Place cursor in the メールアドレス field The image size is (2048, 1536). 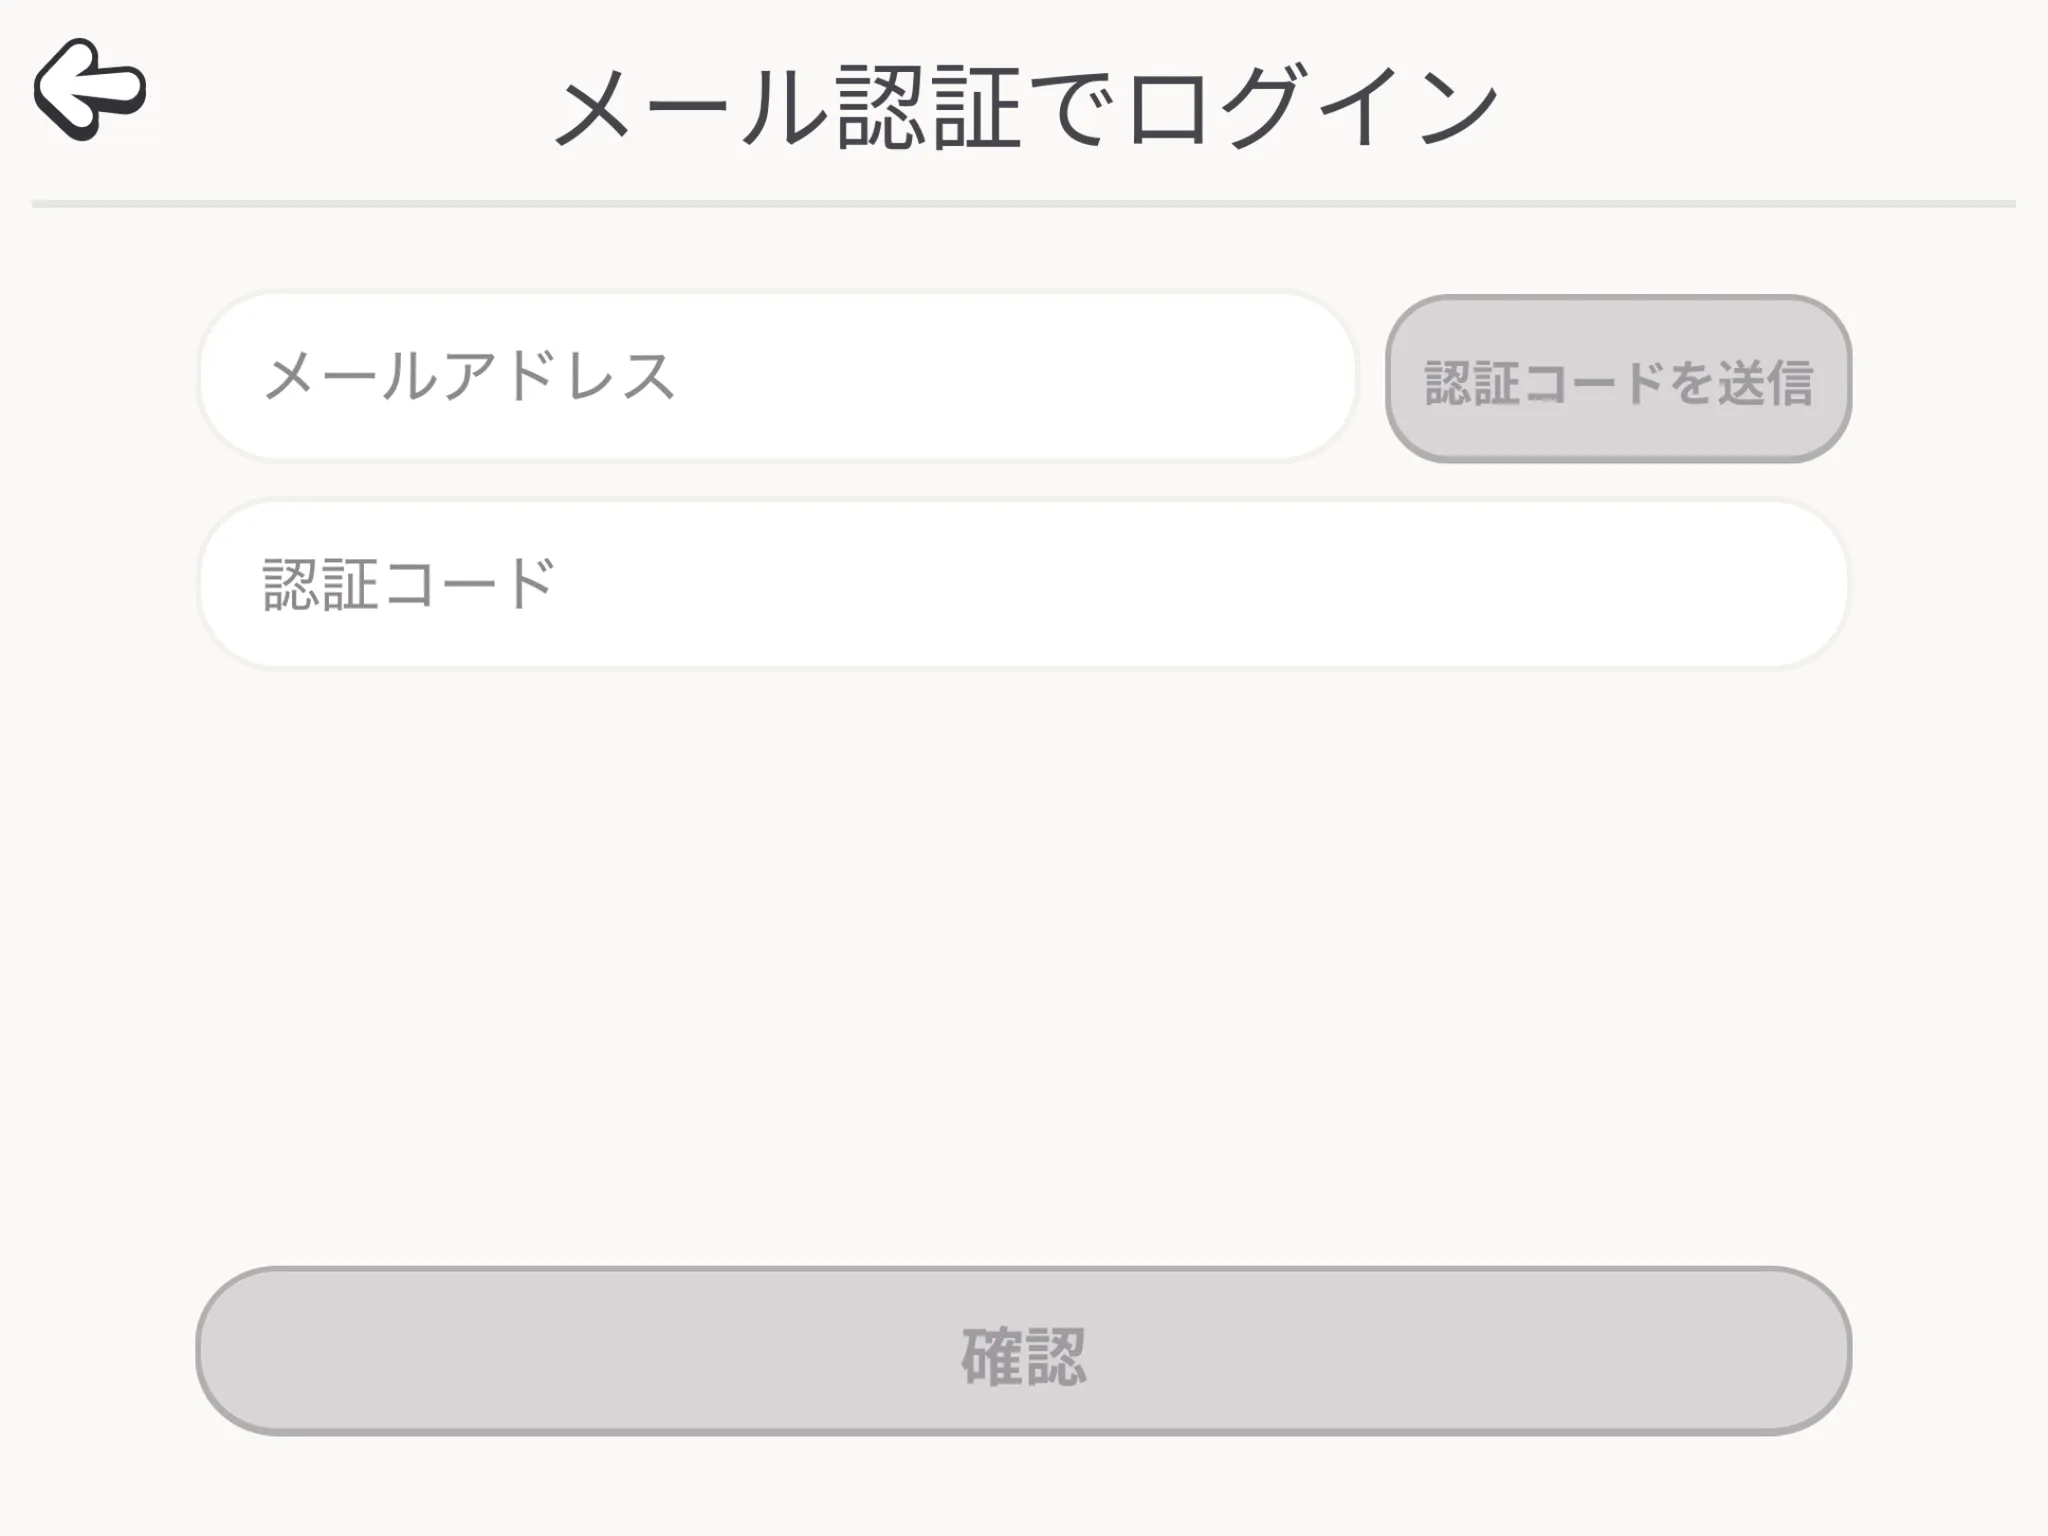click(x=777, y=377)
